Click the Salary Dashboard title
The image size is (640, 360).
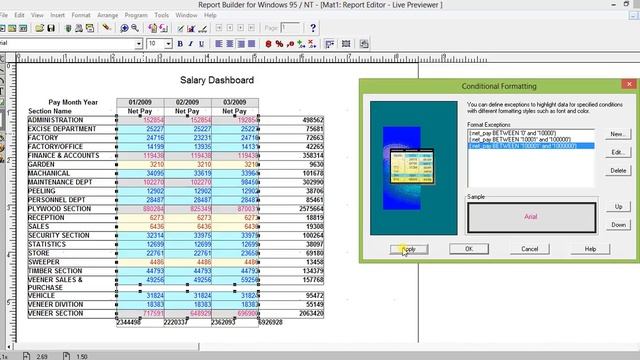point(217,80)
